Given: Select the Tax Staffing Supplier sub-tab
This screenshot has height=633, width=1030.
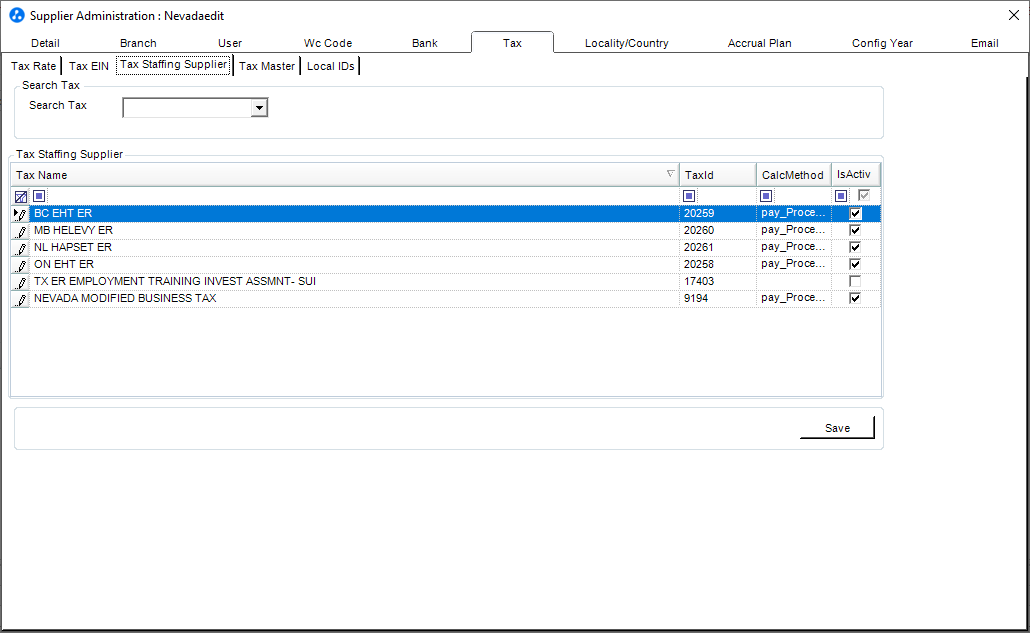Looking at the screenshot, I should [173, 64].
